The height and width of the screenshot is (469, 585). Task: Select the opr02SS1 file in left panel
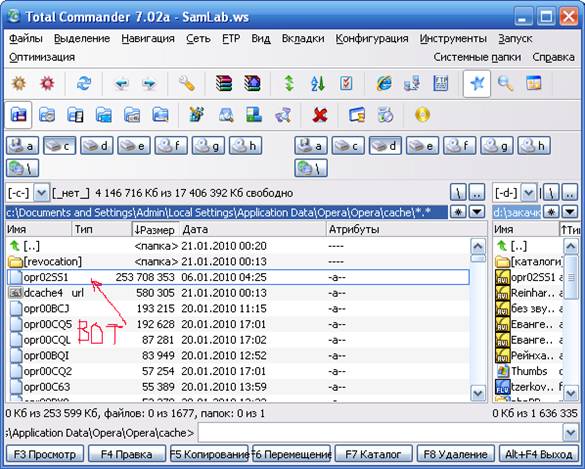238,277
